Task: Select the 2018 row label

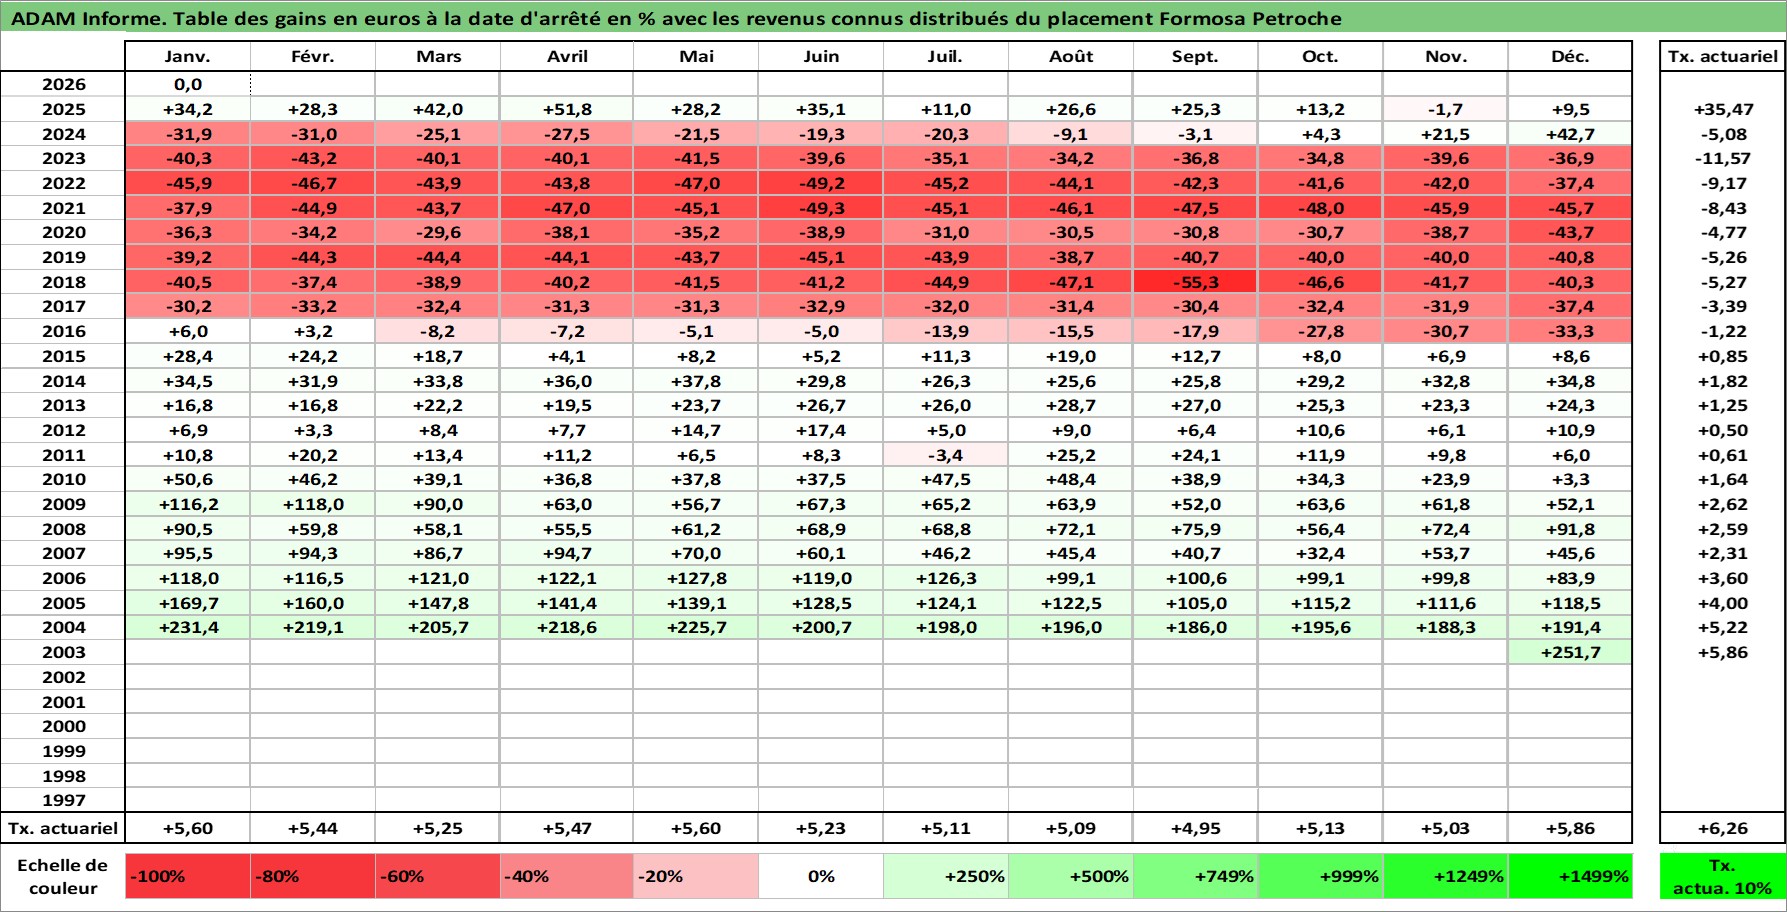Action: (x=63, y=282)
